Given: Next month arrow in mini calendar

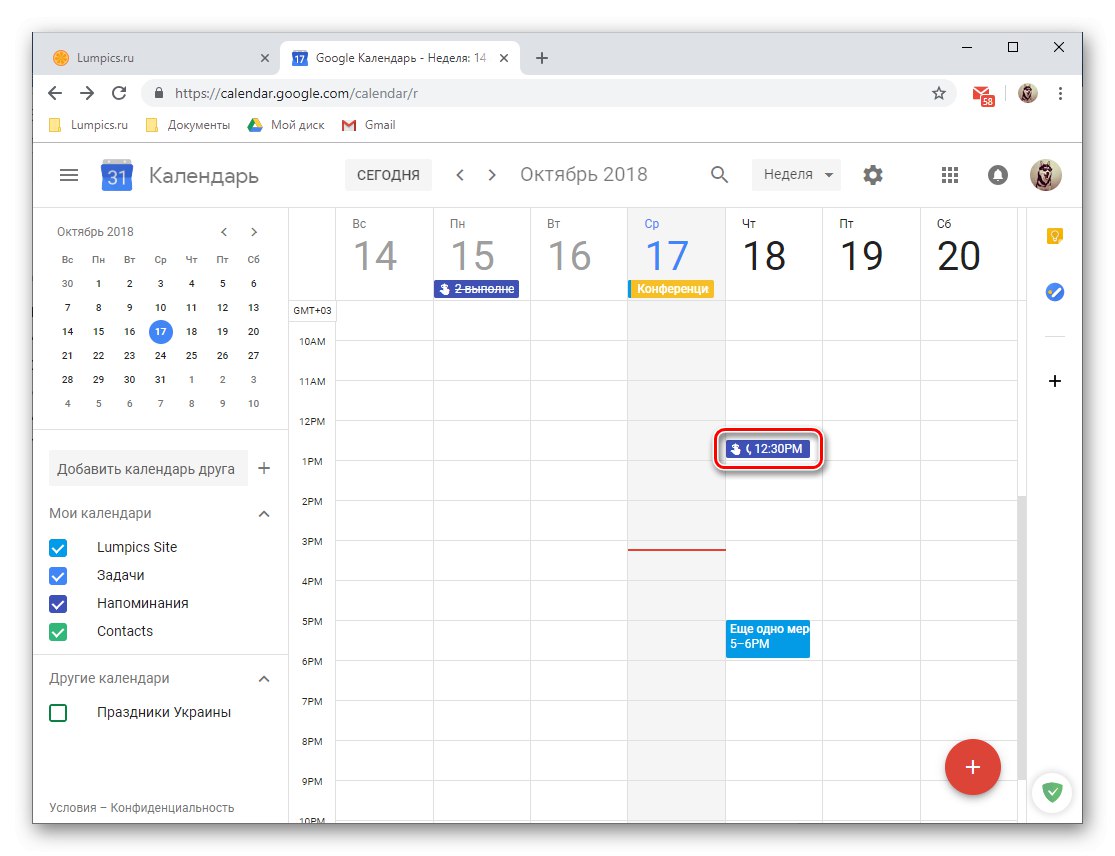Looking at the screenshot, I should click(x=254, y=232).
